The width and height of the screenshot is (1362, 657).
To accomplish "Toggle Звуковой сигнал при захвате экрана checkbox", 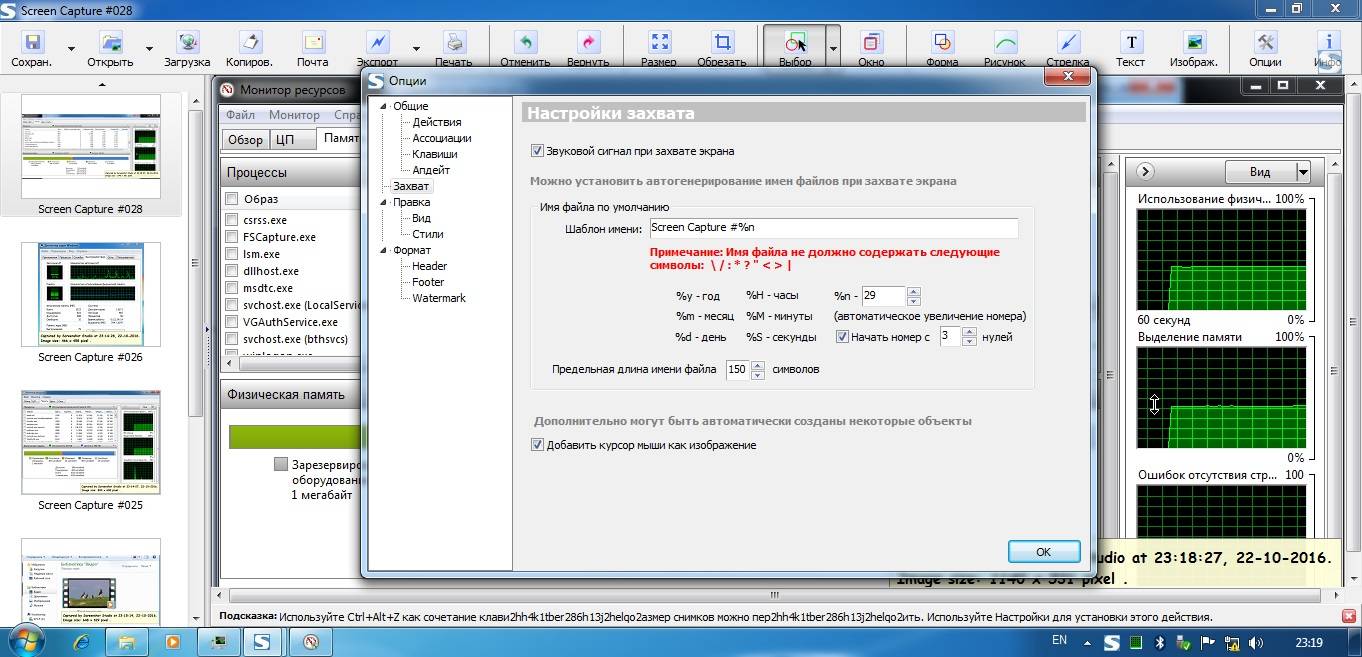I will click(537, 151).
